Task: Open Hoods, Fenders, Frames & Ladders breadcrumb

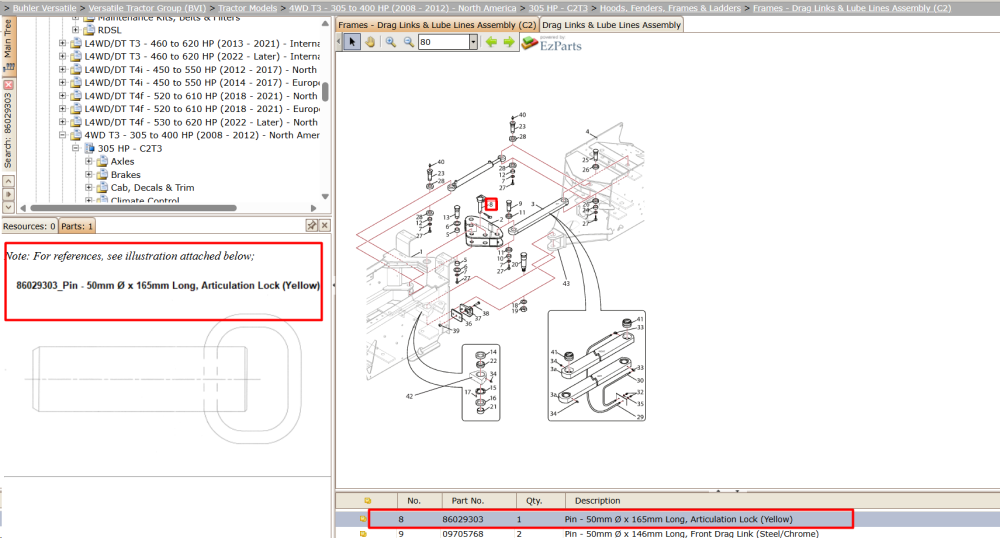Action: [670, 8]
